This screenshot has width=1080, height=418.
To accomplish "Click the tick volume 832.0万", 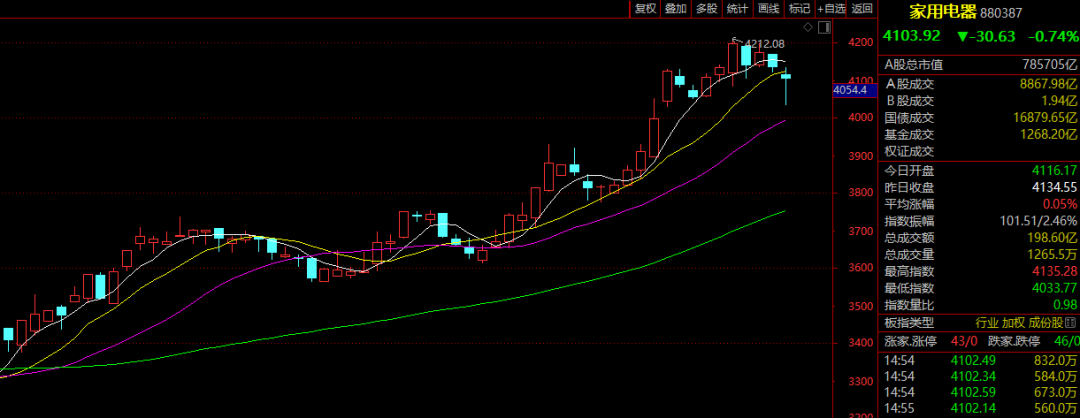I will pos(1055,359).
